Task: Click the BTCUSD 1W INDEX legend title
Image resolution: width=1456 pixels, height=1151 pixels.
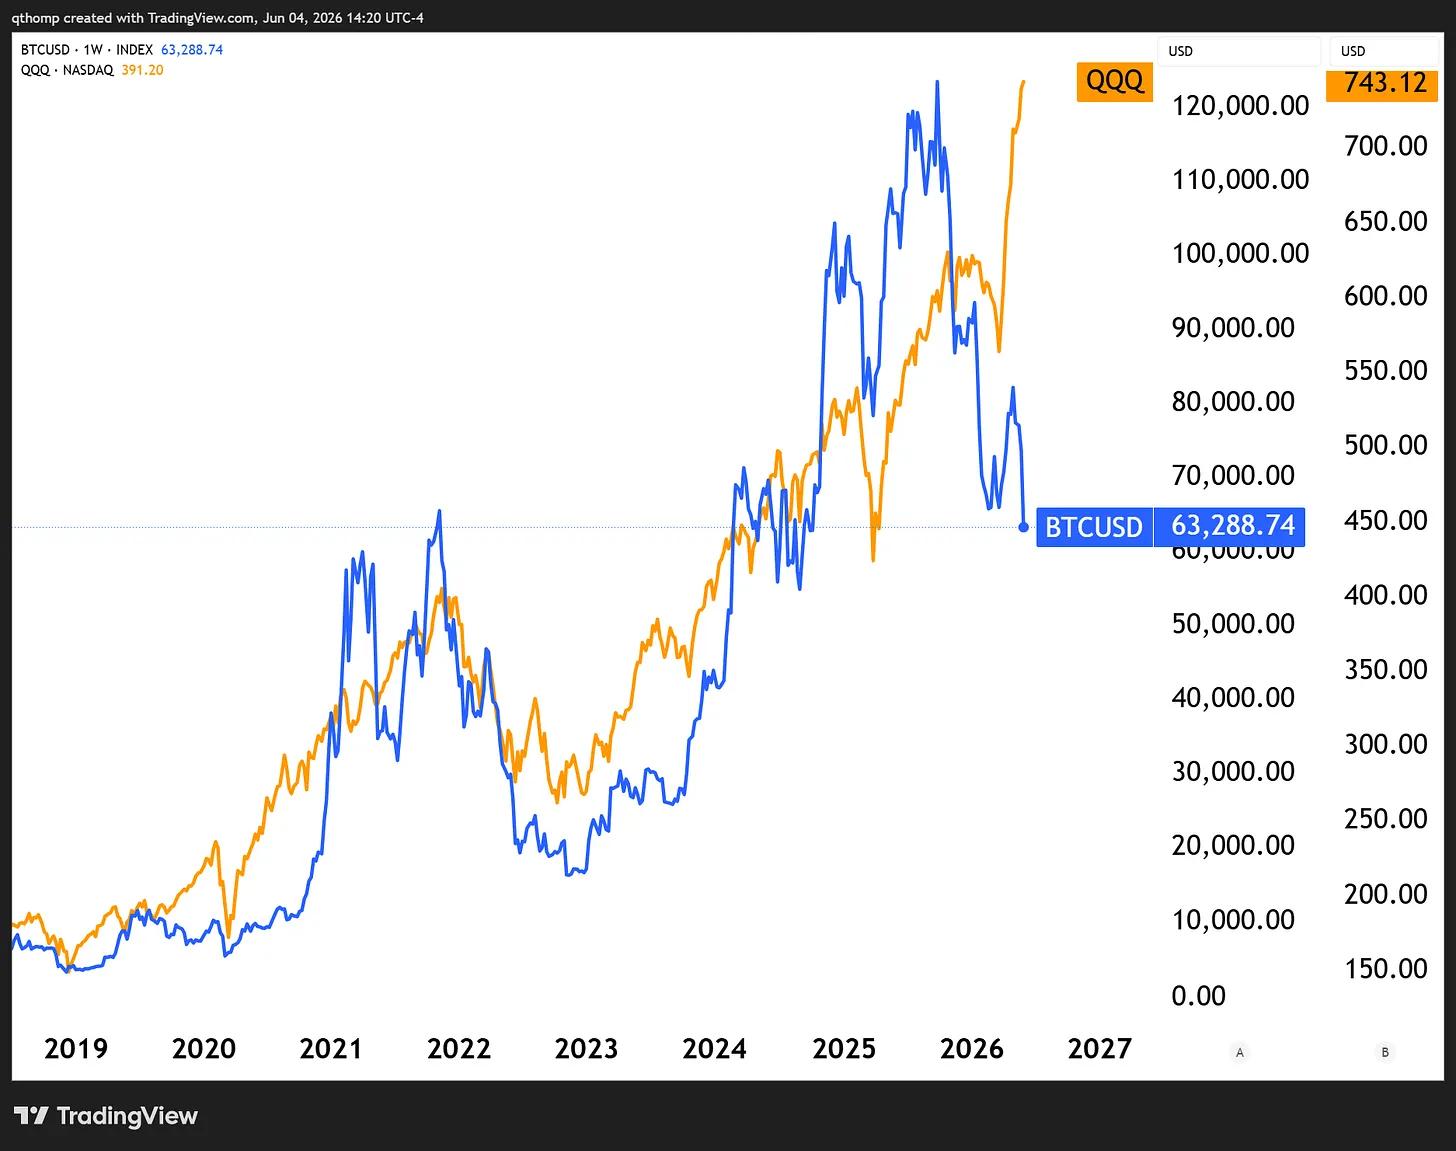Action: click(x=87, y=50)
